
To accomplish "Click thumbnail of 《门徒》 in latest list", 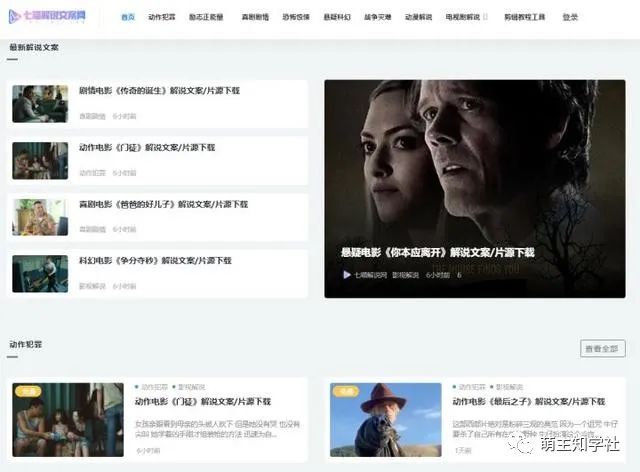I will coord(40,160).
